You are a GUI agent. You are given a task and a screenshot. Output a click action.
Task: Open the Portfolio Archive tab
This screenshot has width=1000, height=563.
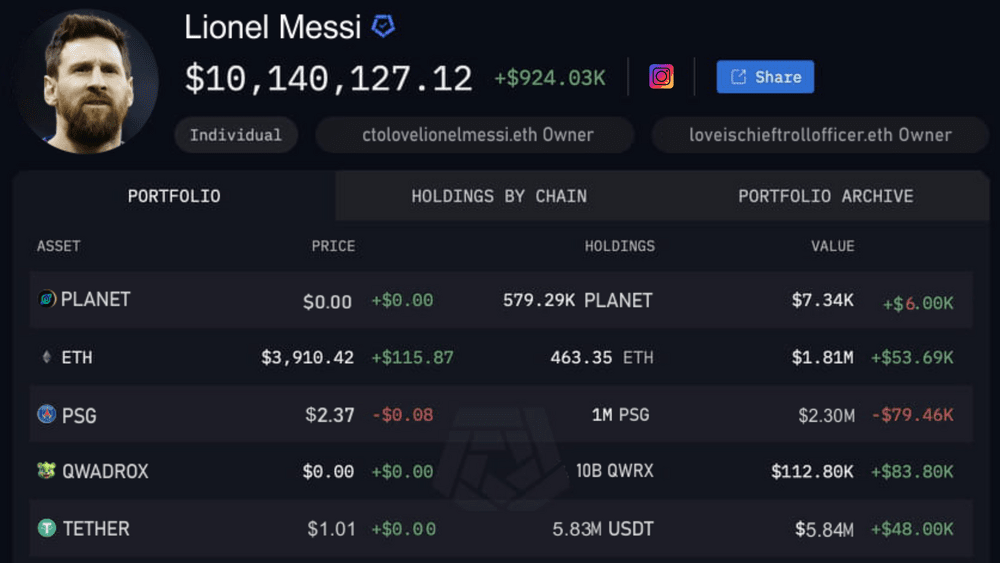pyautogui.click(x=825, y=196)
